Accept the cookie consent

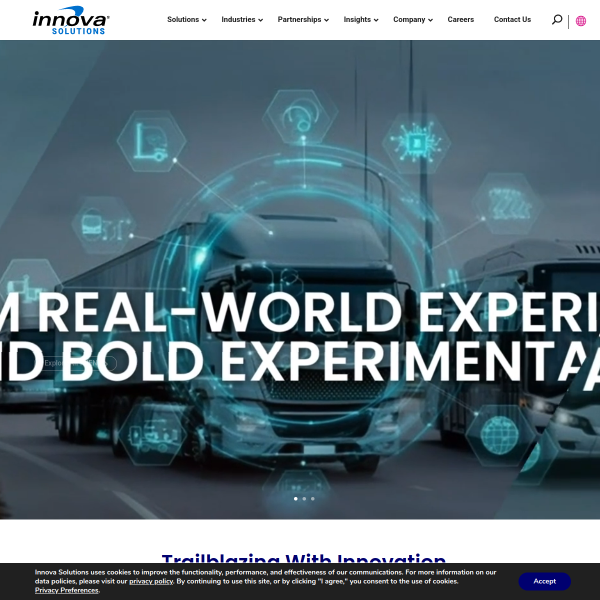pyautogui.click(x=545, y=581)
